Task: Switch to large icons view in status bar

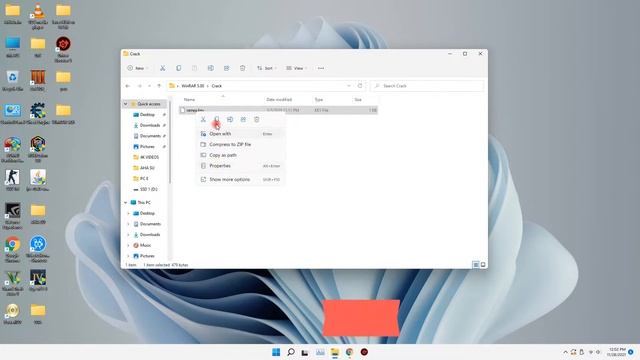Action: 483,265
